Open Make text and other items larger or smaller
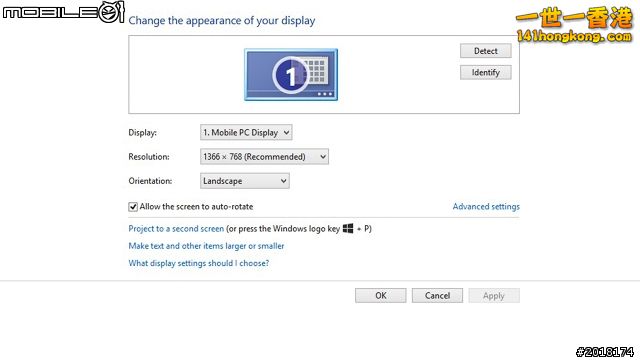 [x=206, y=246]
